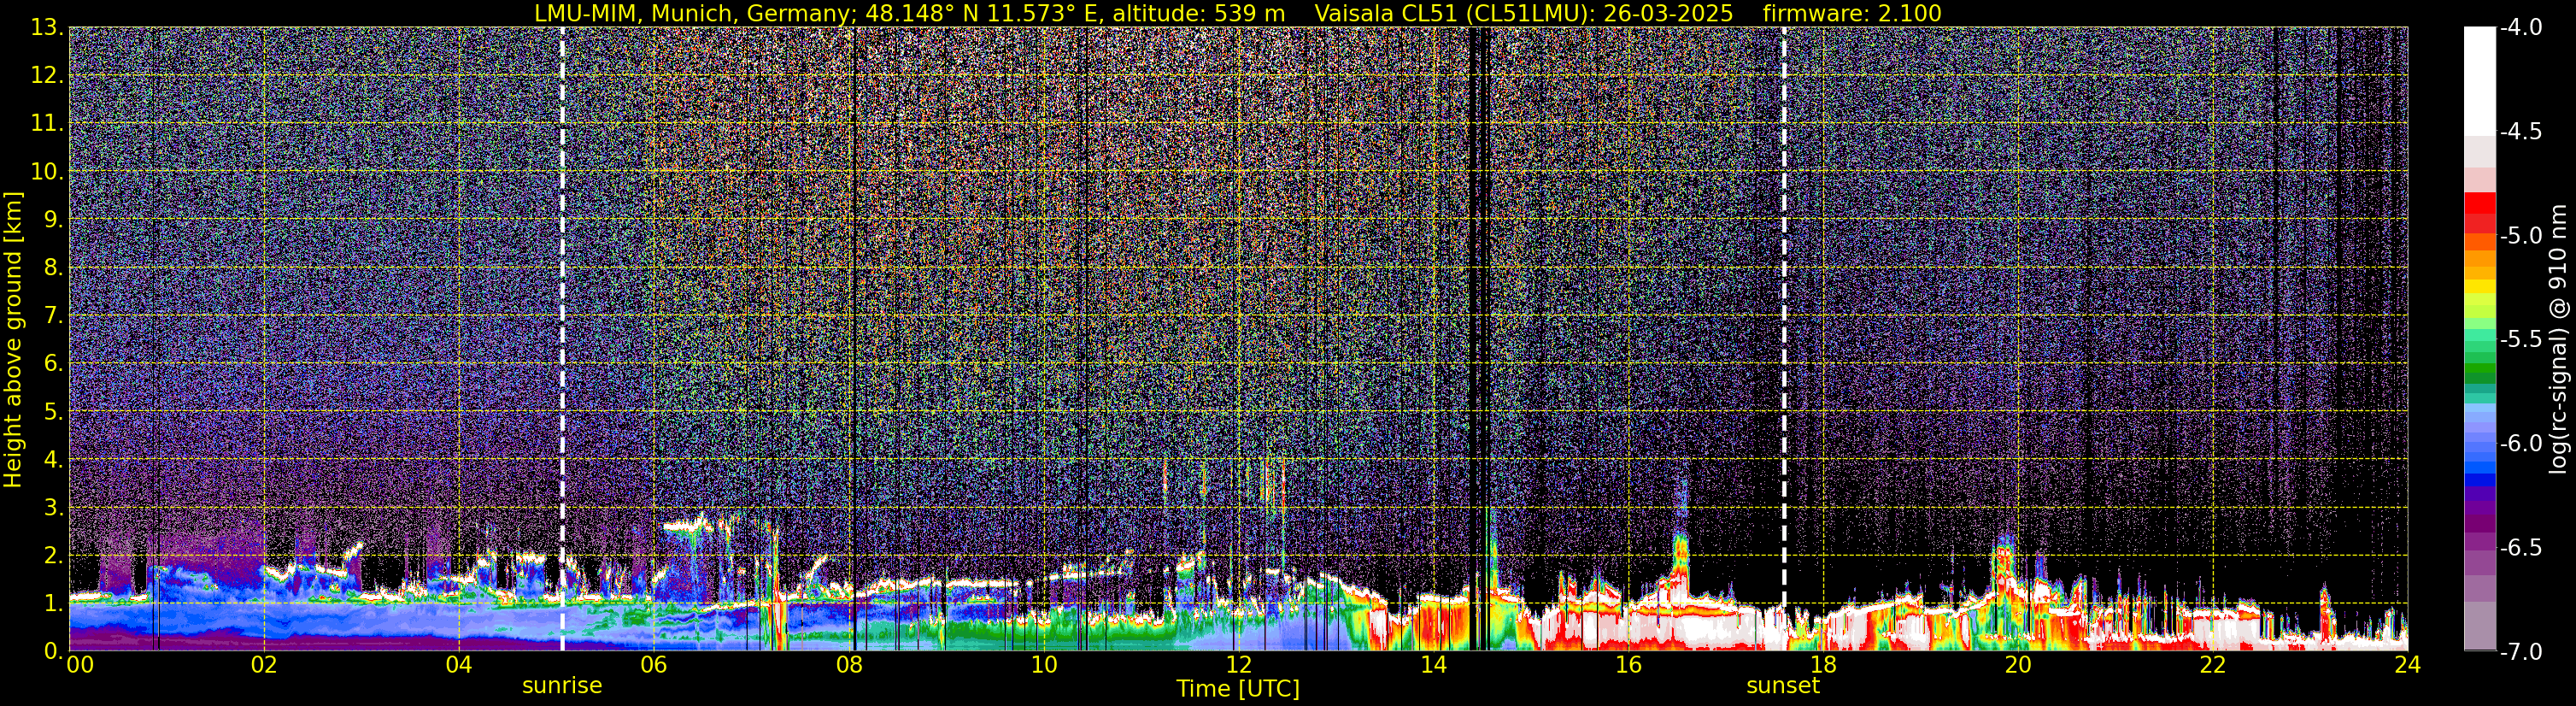This screenshot has width=2576, height=706.
Task: Click the "Vaisala CL51 (CL51LMU): 26-03-2025" text
Action: click(1524, 13)
